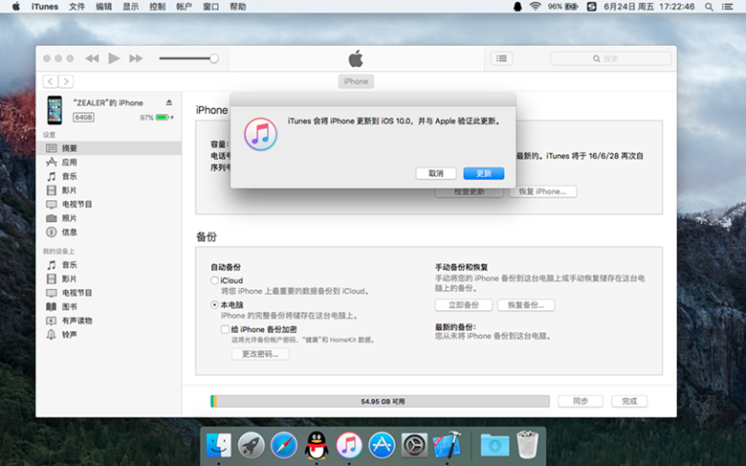Open iTunes from the dock

point(349,445)
